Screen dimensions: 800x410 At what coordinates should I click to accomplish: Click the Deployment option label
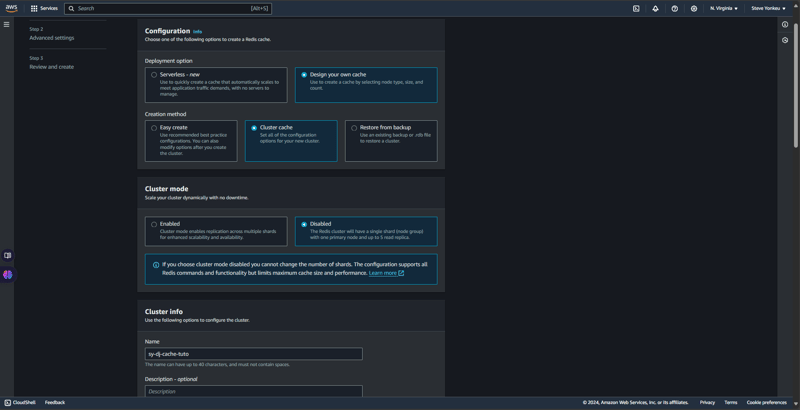[x=168, y=61]
